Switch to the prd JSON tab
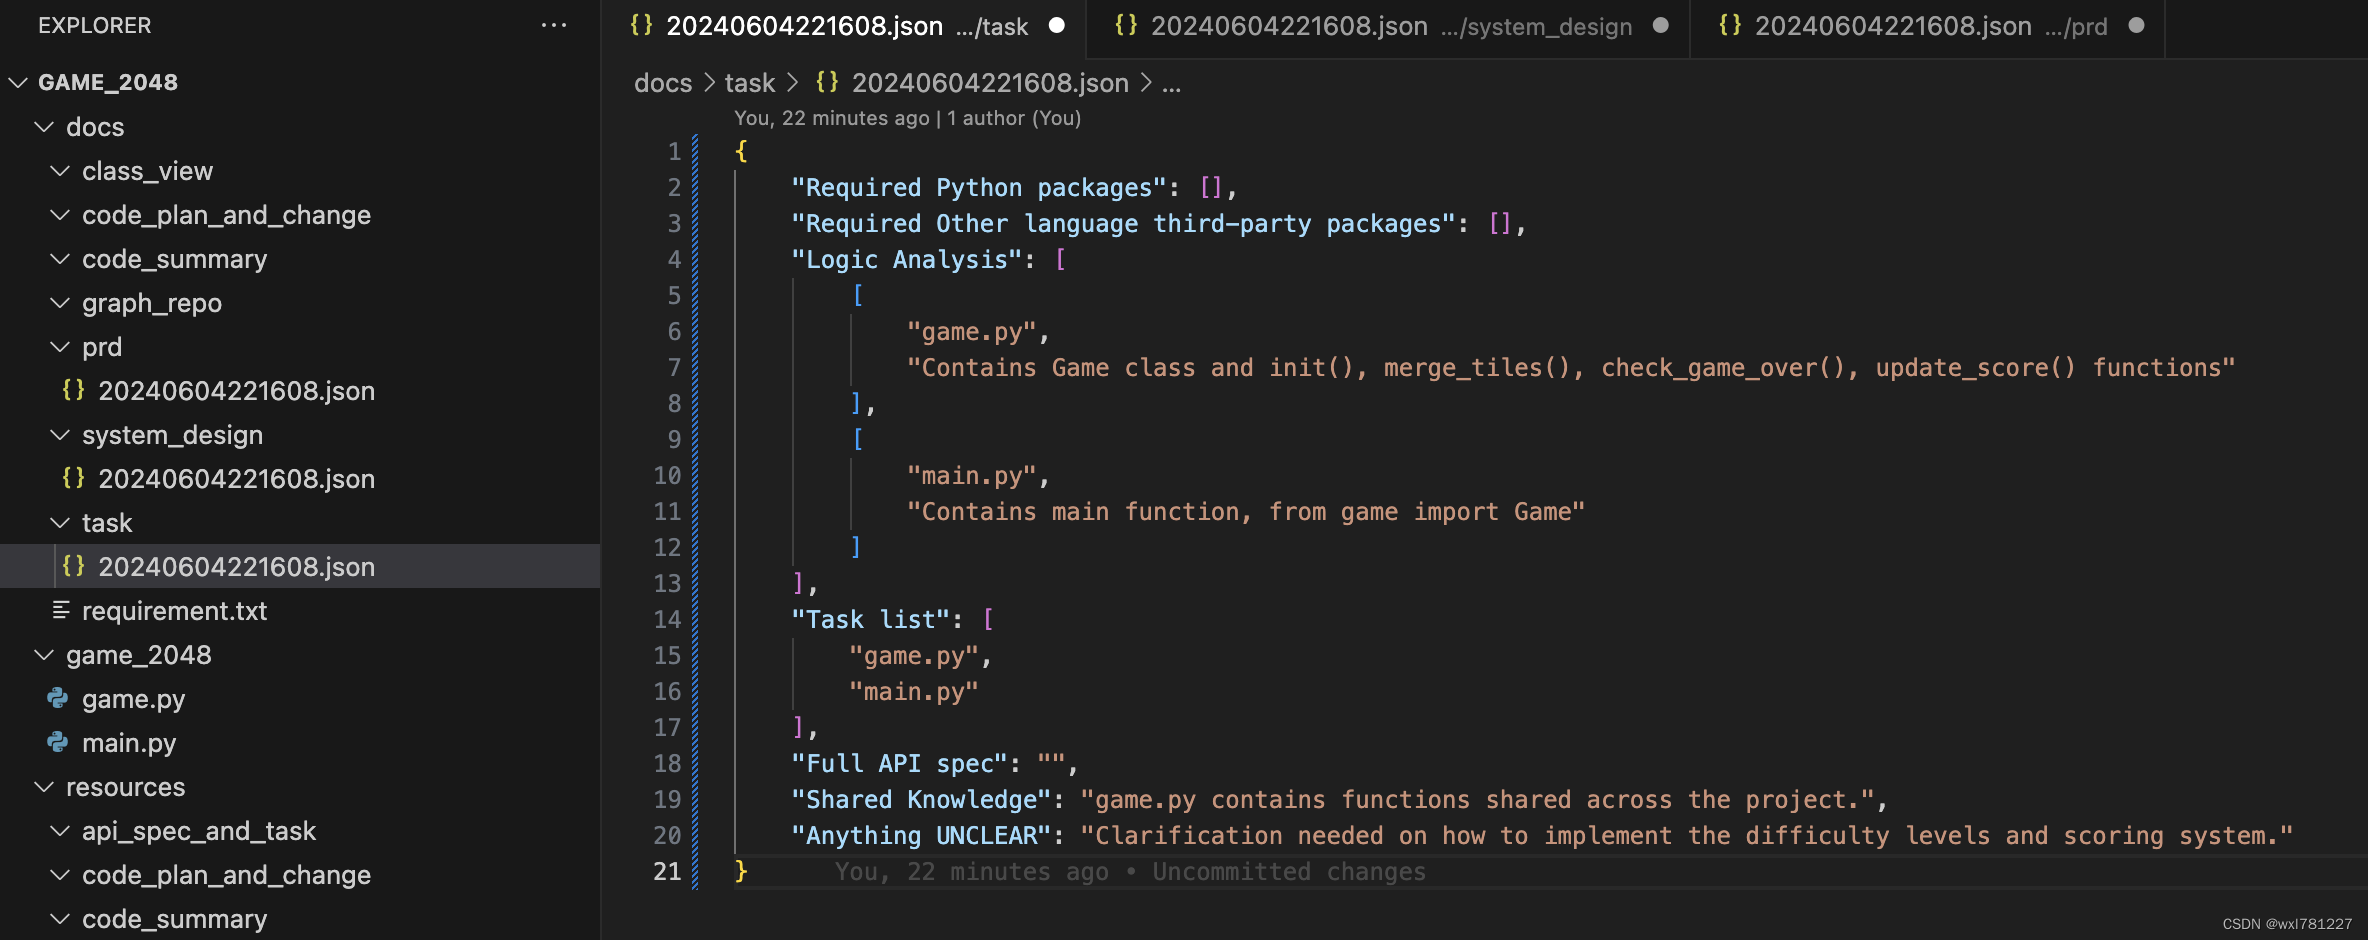The width and height of the screenshot is (2368, 940). tap(1890, 27)
